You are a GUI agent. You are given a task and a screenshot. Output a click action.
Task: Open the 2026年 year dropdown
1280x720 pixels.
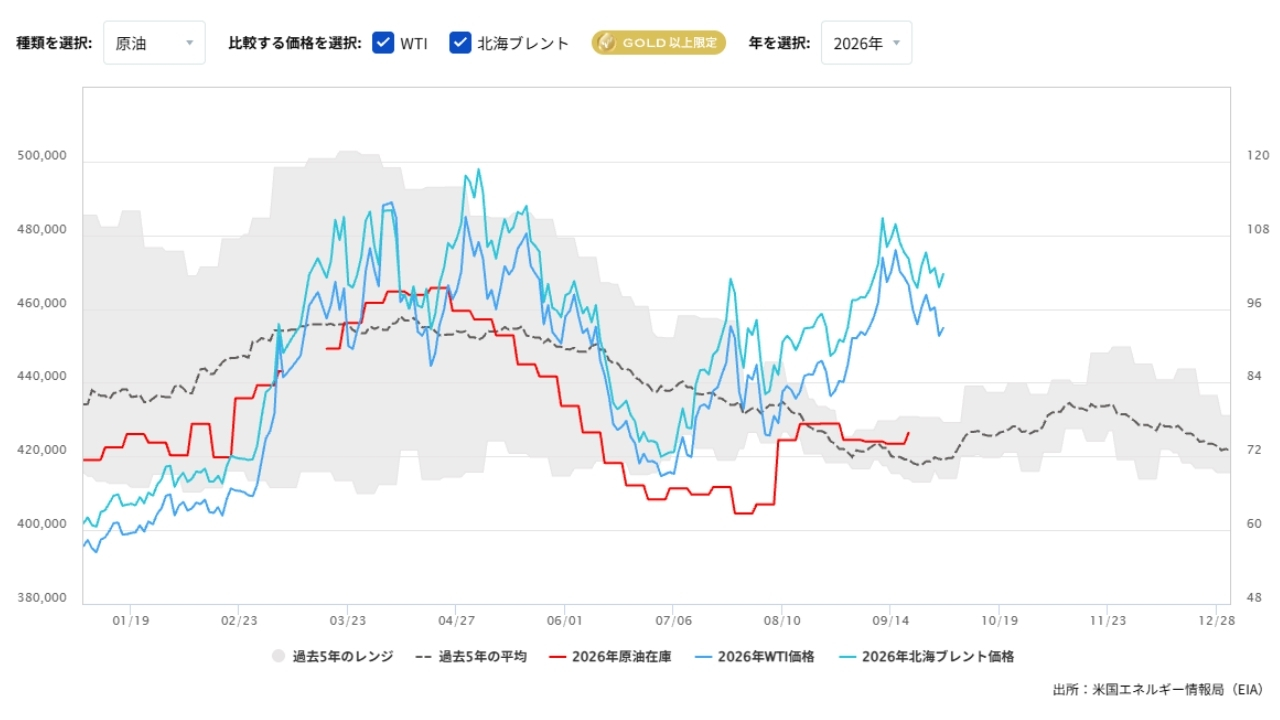[866, 43]
